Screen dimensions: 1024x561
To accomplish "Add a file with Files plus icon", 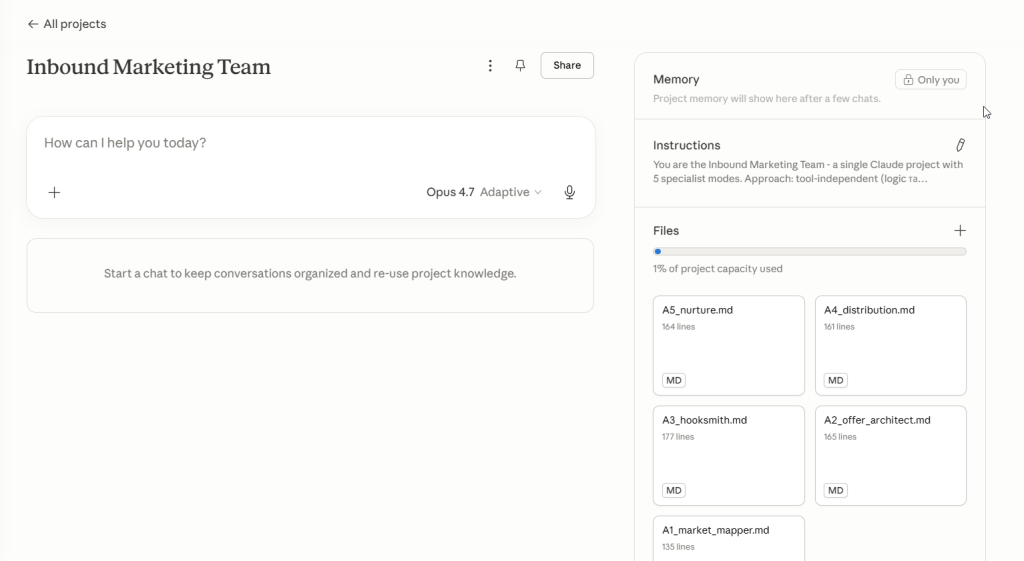I will pyautogui.click(x=960, y=231).
